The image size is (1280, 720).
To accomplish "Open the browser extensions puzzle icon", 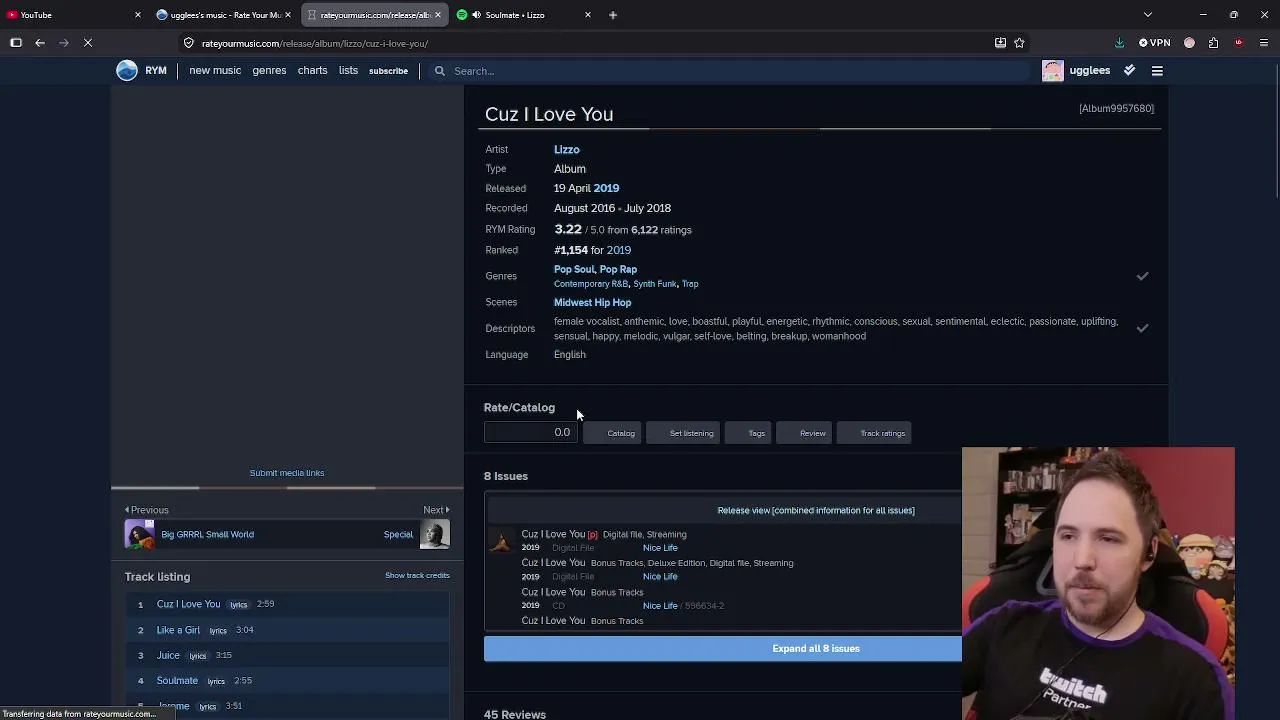I will pos(1213,43).
